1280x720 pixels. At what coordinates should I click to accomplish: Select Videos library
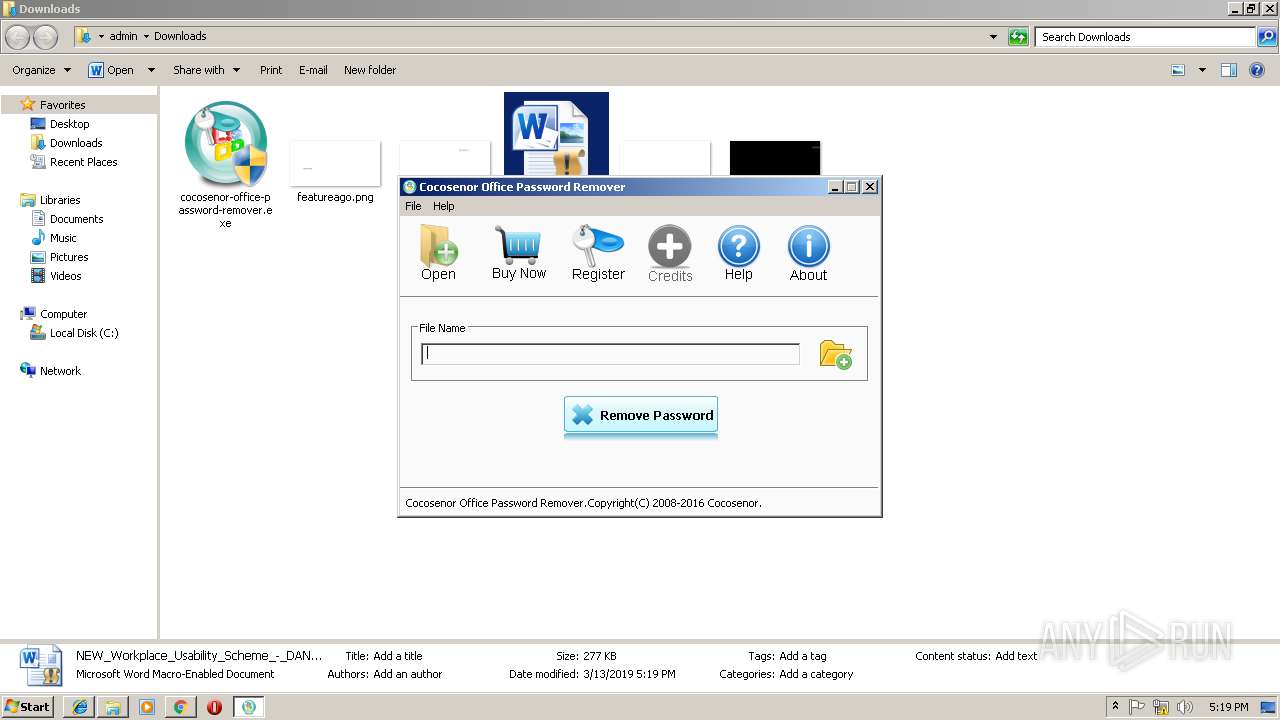tap(66, 276)
